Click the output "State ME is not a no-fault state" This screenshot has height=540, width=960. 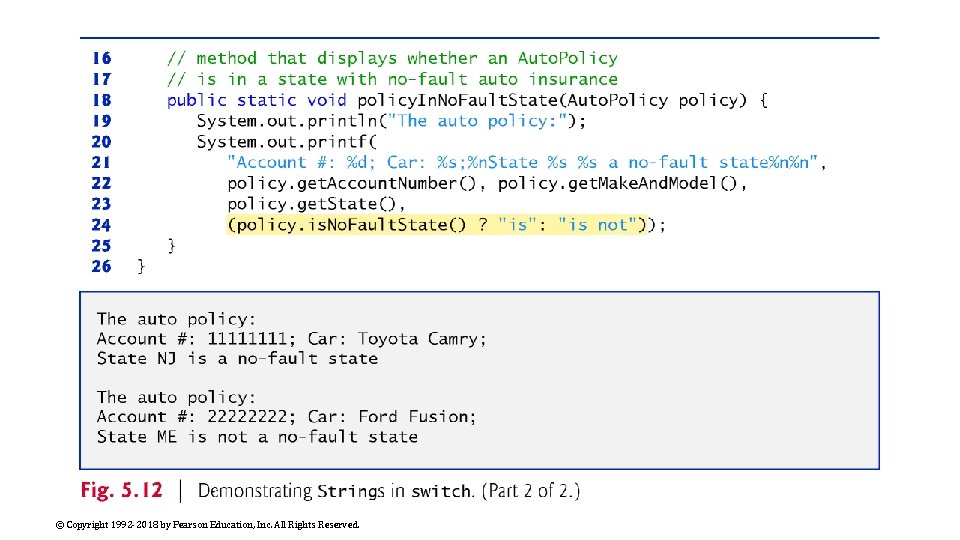click(257, 436)
